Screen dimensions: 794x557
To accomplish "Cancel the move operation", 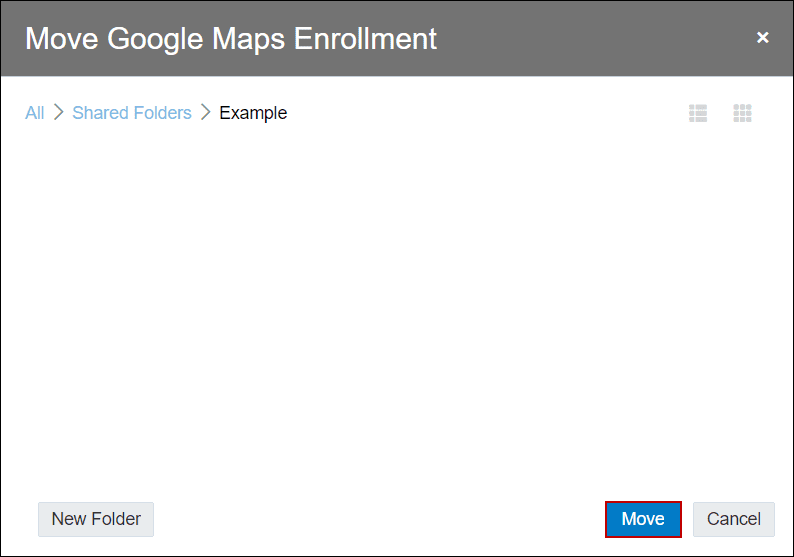I will tap(734, 519).
